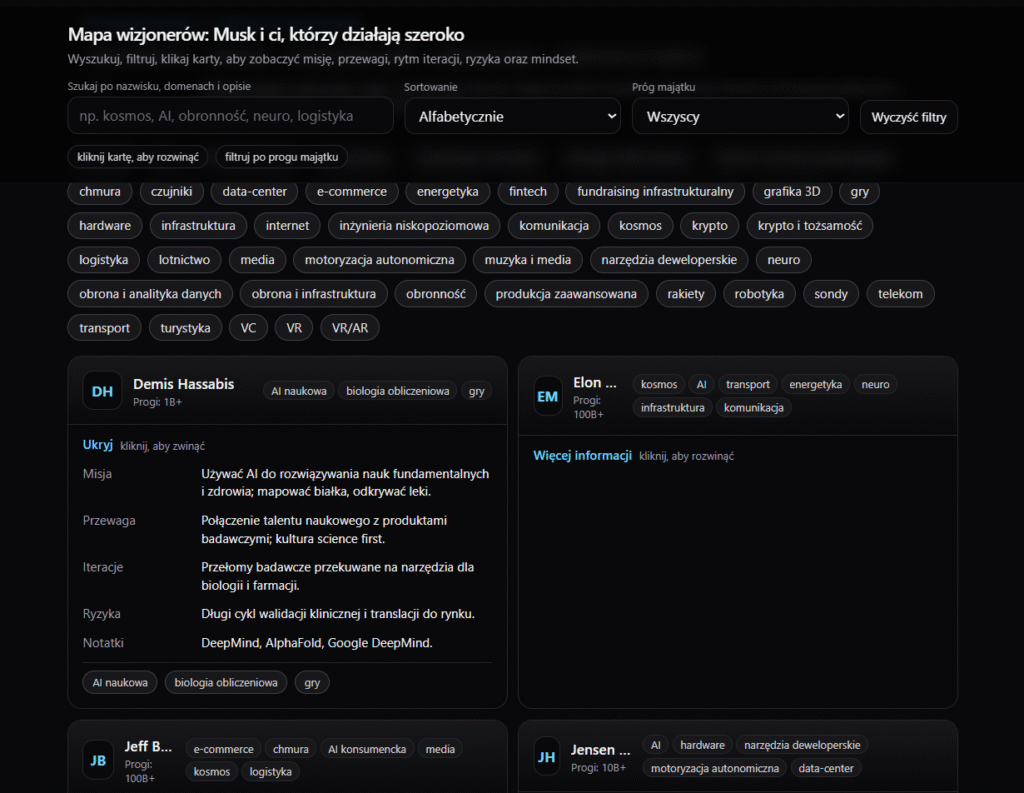Click the Demis Hassabis card title

point(184,384)
